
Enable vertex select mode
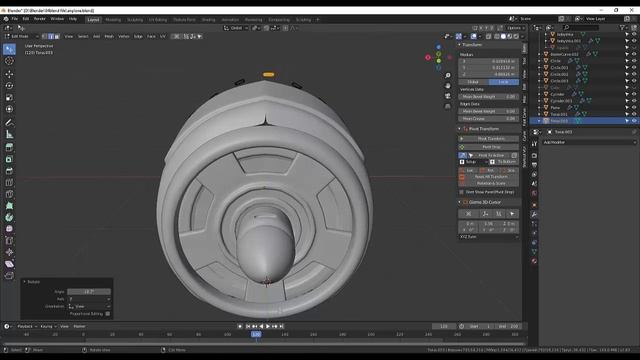45,36
